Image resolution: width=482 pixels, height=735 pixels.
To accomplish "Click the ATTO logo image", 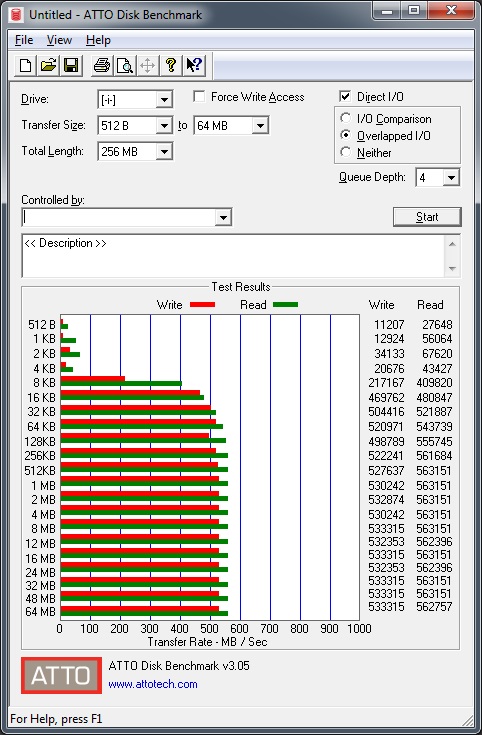I will pos(61,675).
